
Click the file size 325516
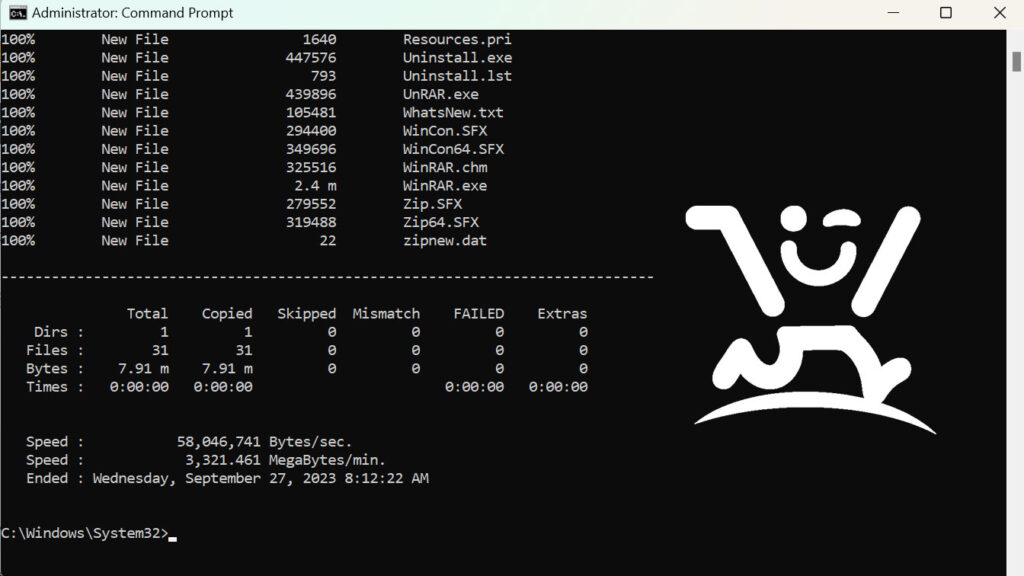click(311, 167)
